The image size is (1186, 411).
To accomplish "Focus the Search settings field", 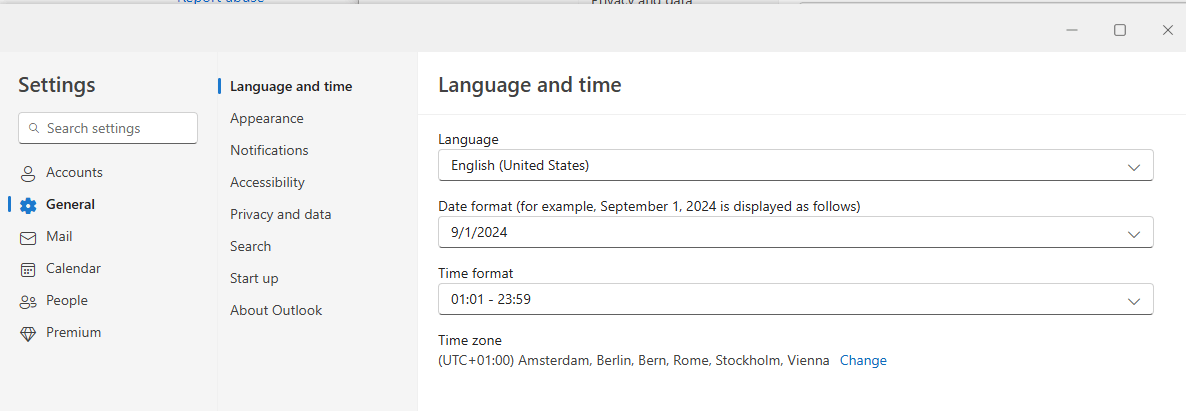I will tap(115, 128).
